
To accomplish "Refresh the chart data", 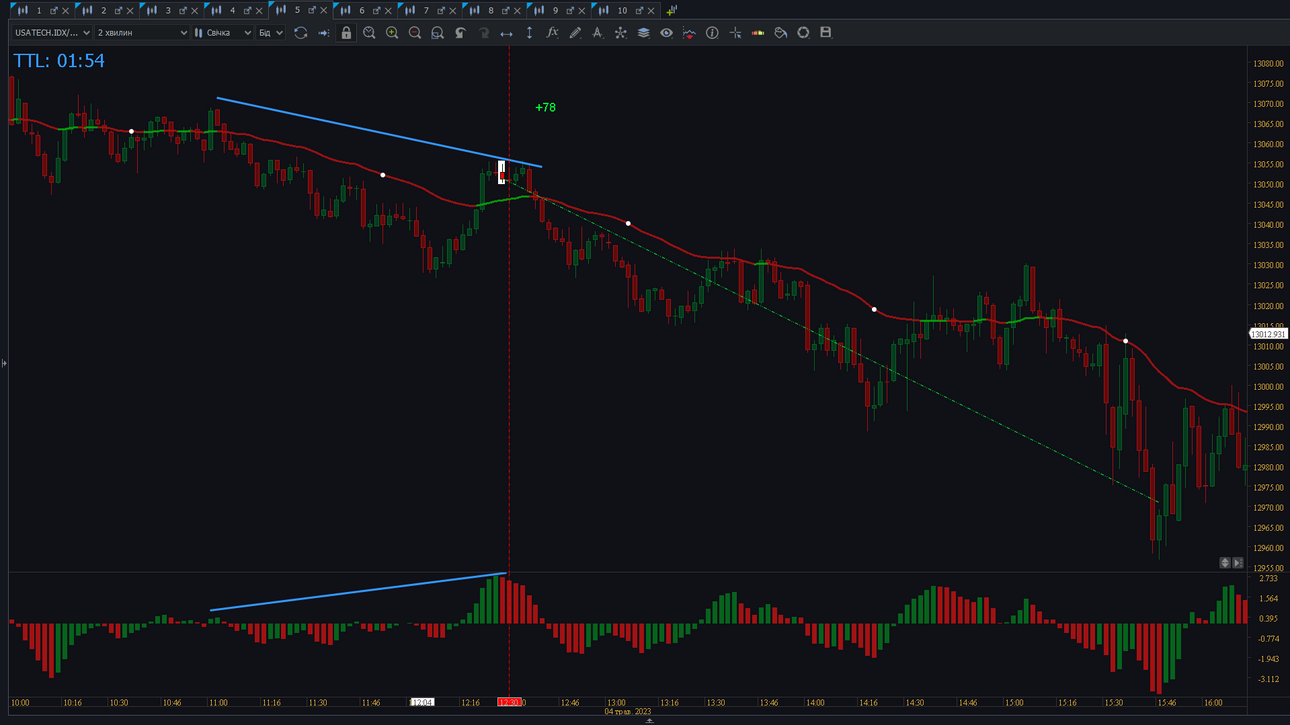I will 300,33.
